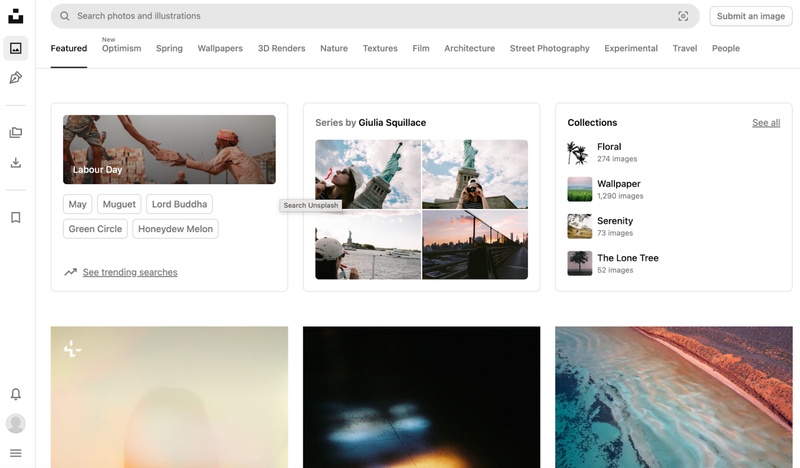This screenshot has width=800, height=468.
Task: Open the aerial turquoise coastline photo
Action: [674, 397]
